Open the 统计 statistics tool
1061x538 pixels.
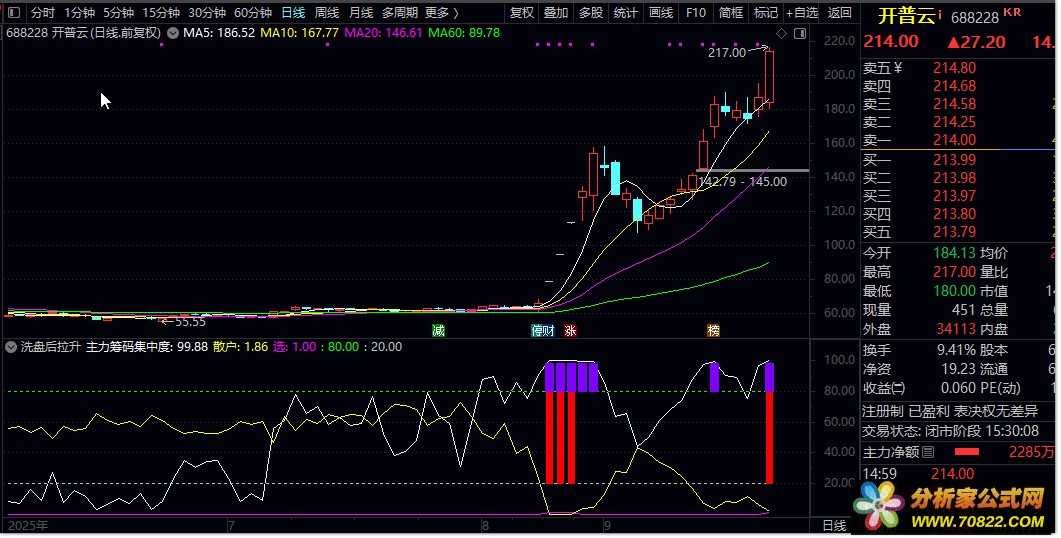coord(625,13)
